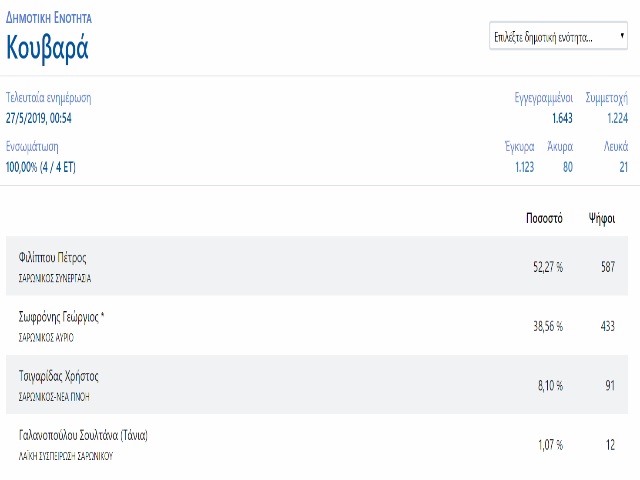Click the dropdown arrow for municipal unit

click(x=622, y=36)
